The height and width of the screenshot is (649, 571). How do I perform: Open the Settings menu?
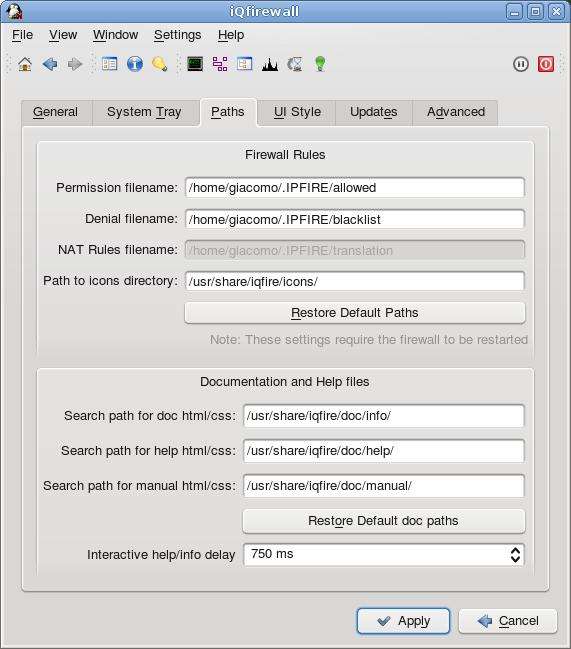coord(178,35)
